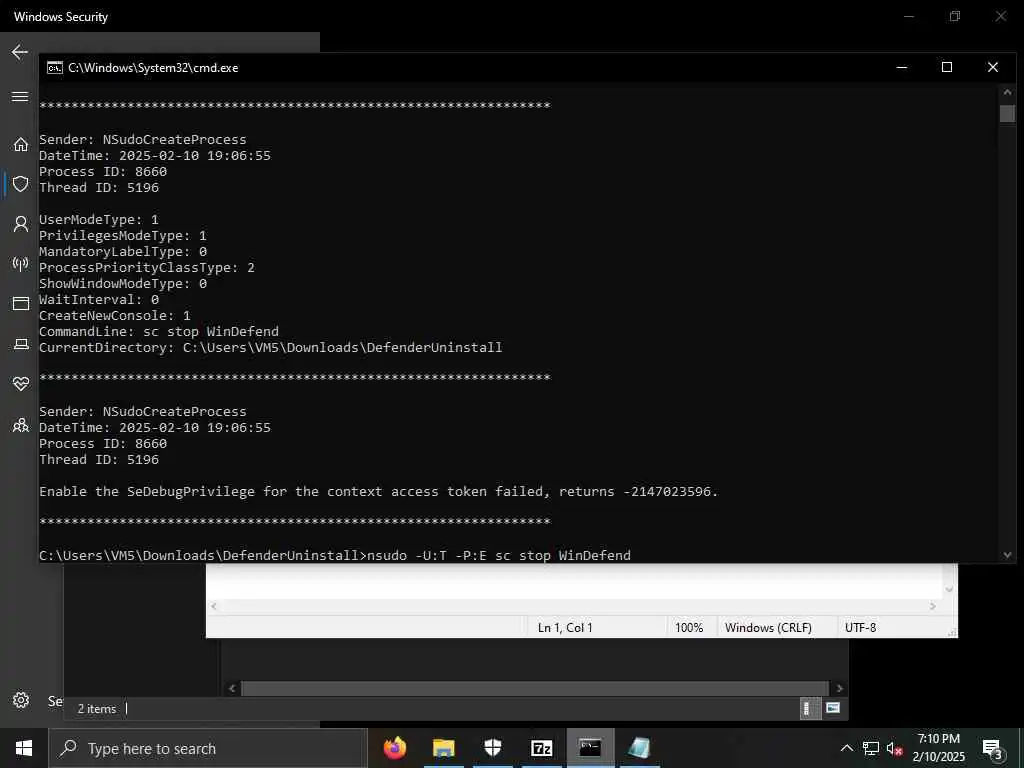The height and width of the screenshot is (768, 1024).
Task: Click the cmd vertical scrollbar thumb
Action: [x=1007, y=113]
